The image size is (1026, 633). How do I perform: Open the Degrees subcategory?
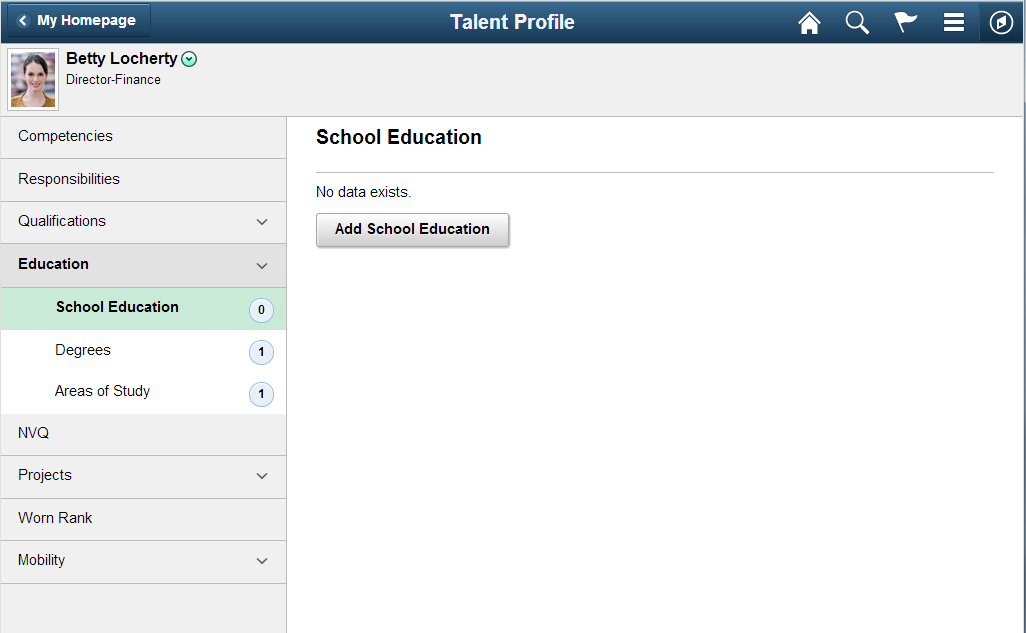pos(143,351)
